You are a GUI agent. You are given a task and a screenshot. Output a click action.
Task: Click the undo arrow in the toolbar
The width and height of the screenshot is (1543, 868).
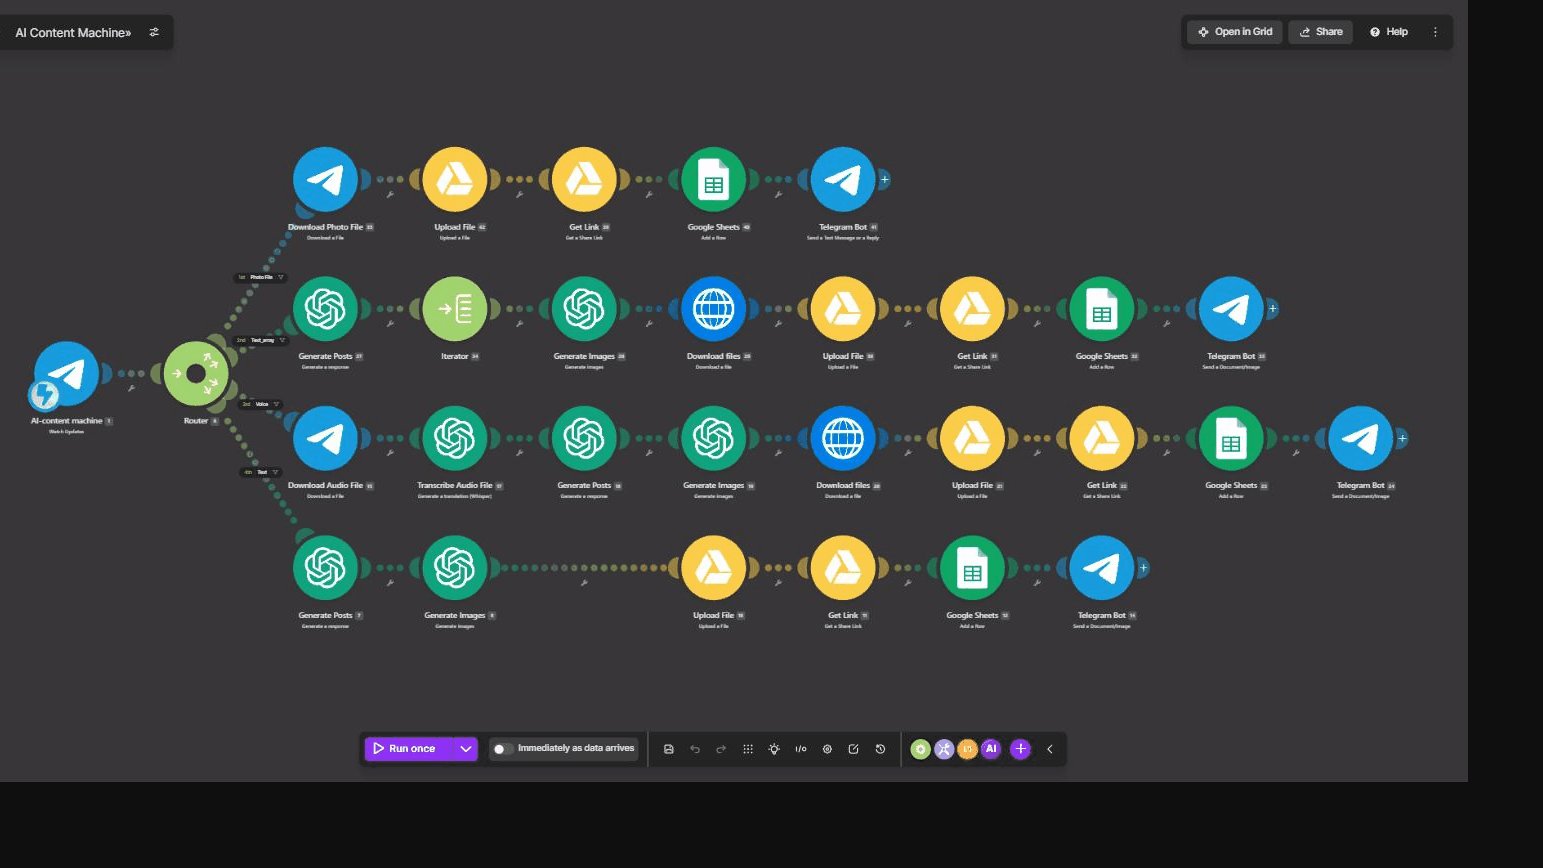(695, 749)
